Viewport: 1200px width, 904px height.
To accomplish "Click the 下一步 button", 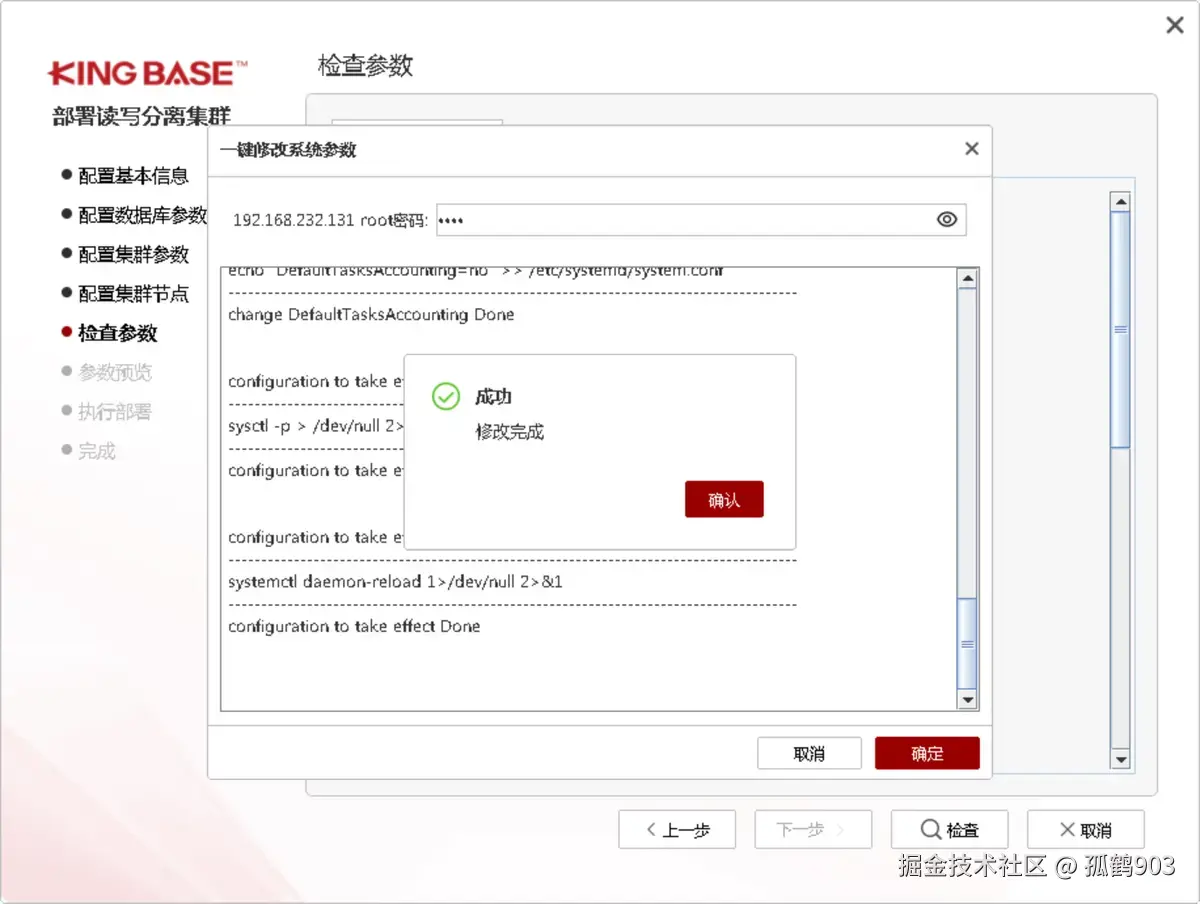I will pyautogui.click(x=812, y=830).
